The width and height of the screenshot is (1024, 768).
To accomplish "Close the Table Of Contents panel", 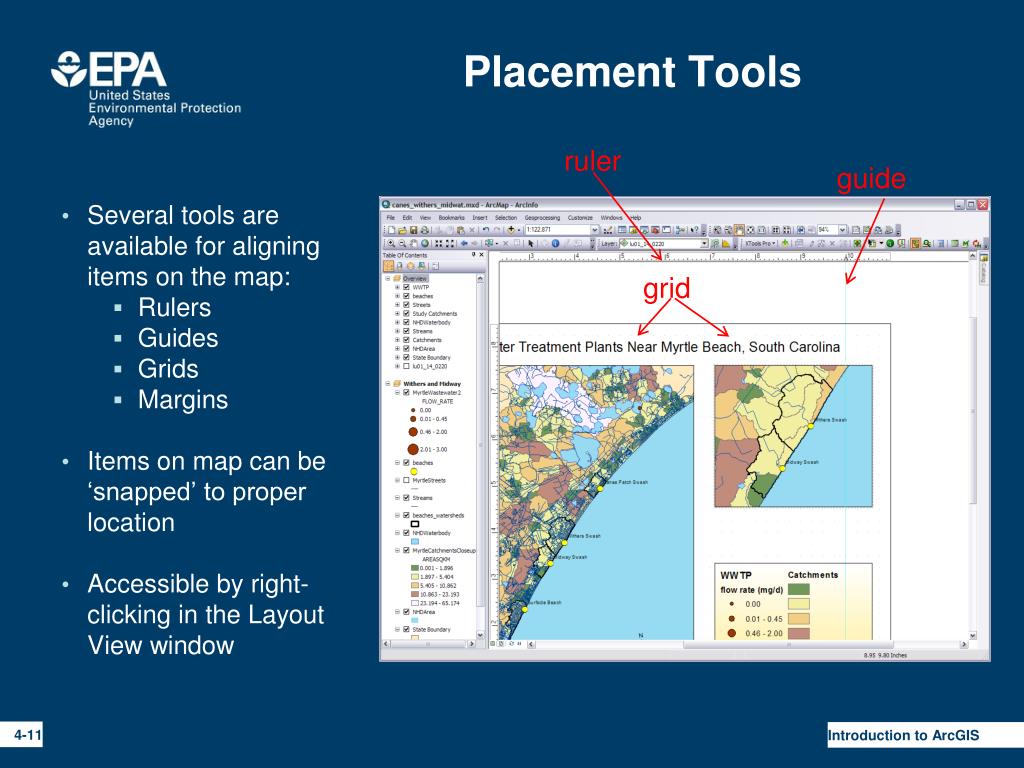I will (481, 255).
